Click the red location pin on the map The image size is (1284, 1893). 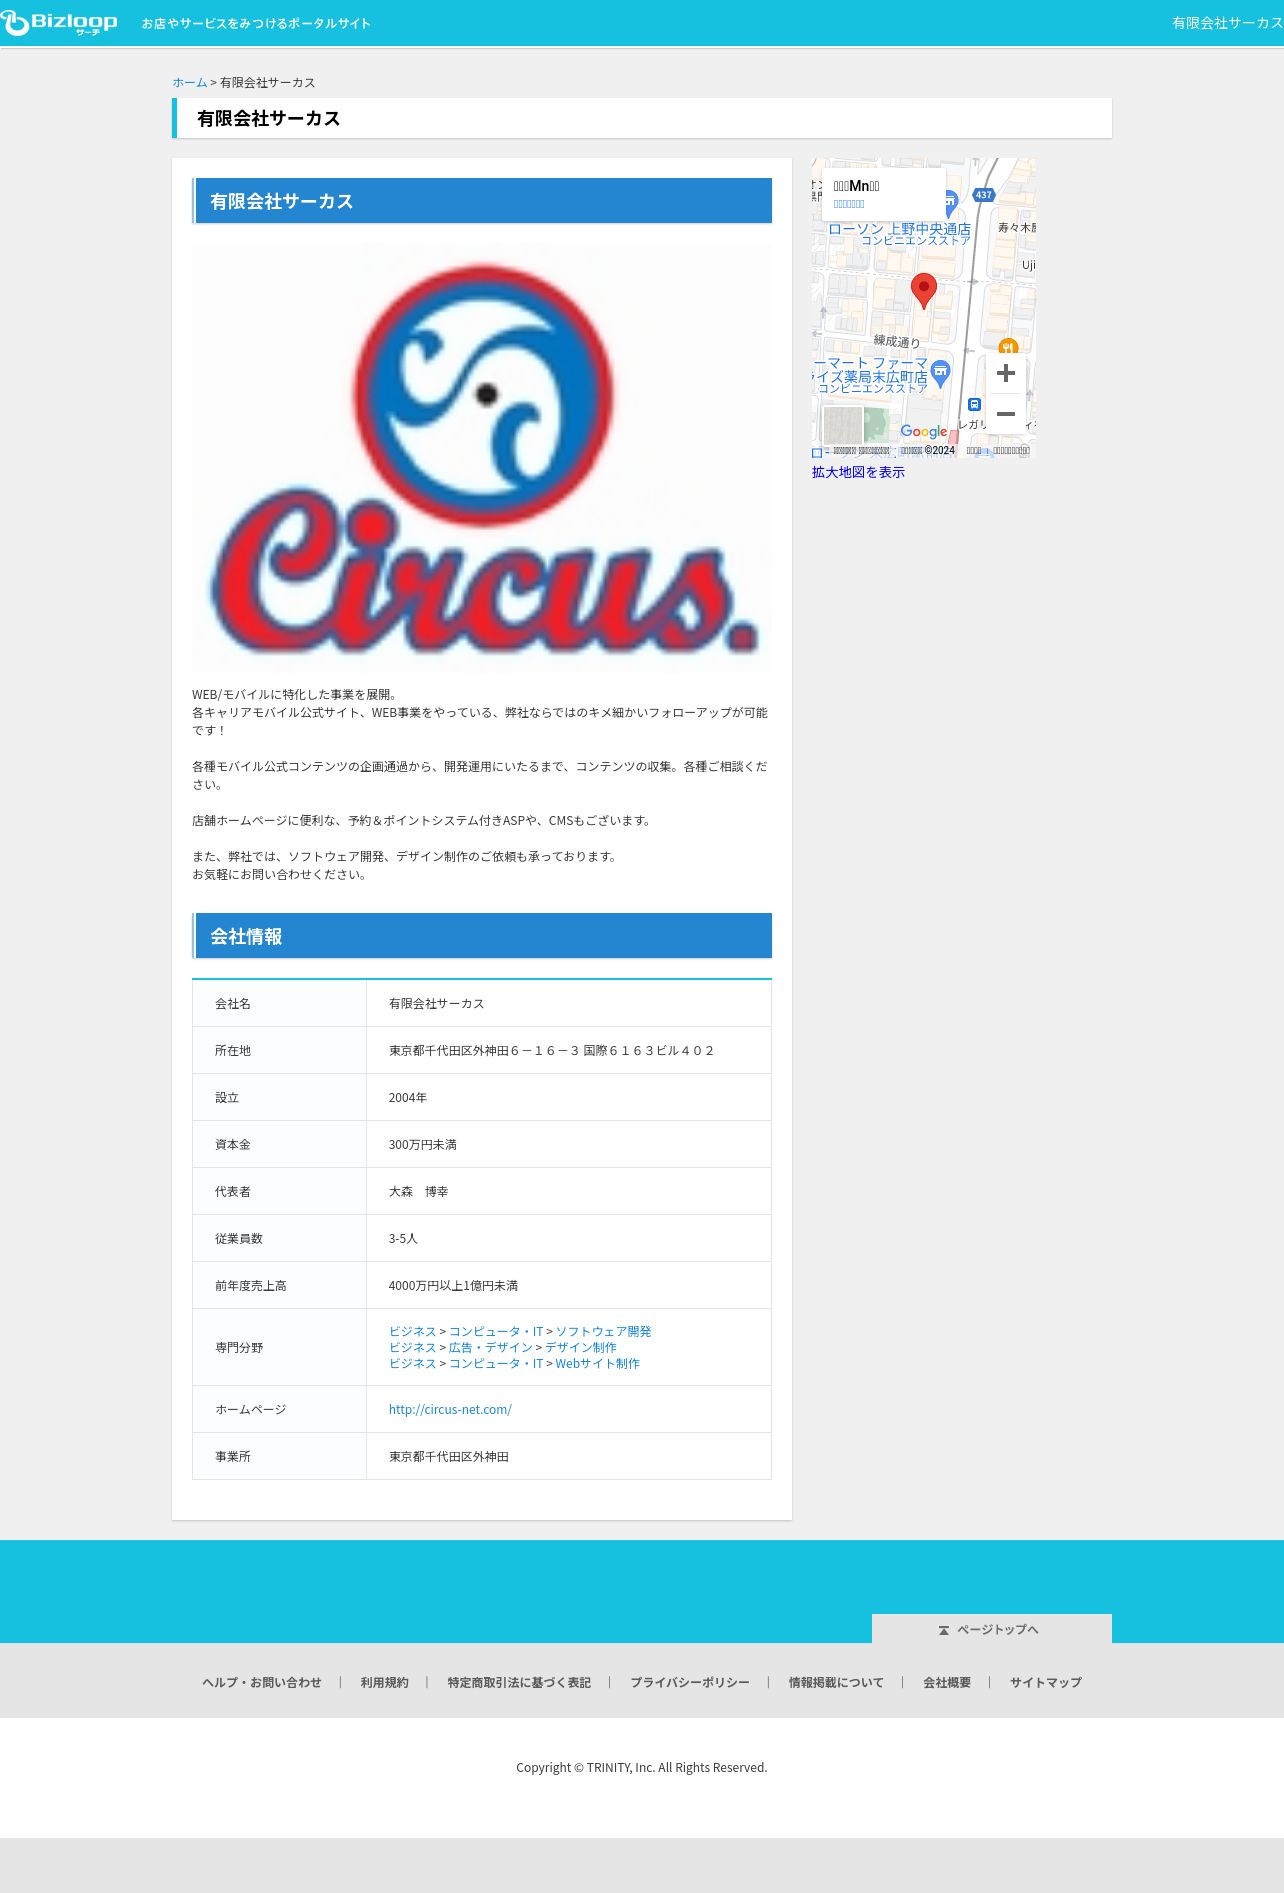tap(924, 290)
